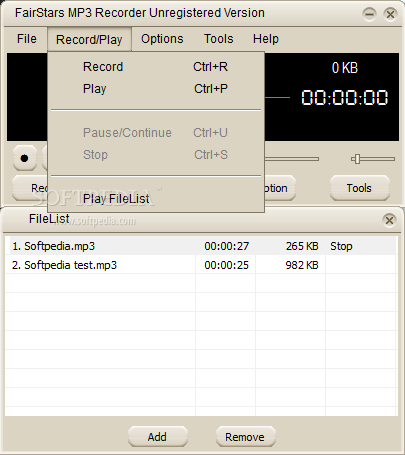Image resolution: width=405 pixels, height=455 pixels.
Task: Open the Options menu
Action: click(162, 39)
